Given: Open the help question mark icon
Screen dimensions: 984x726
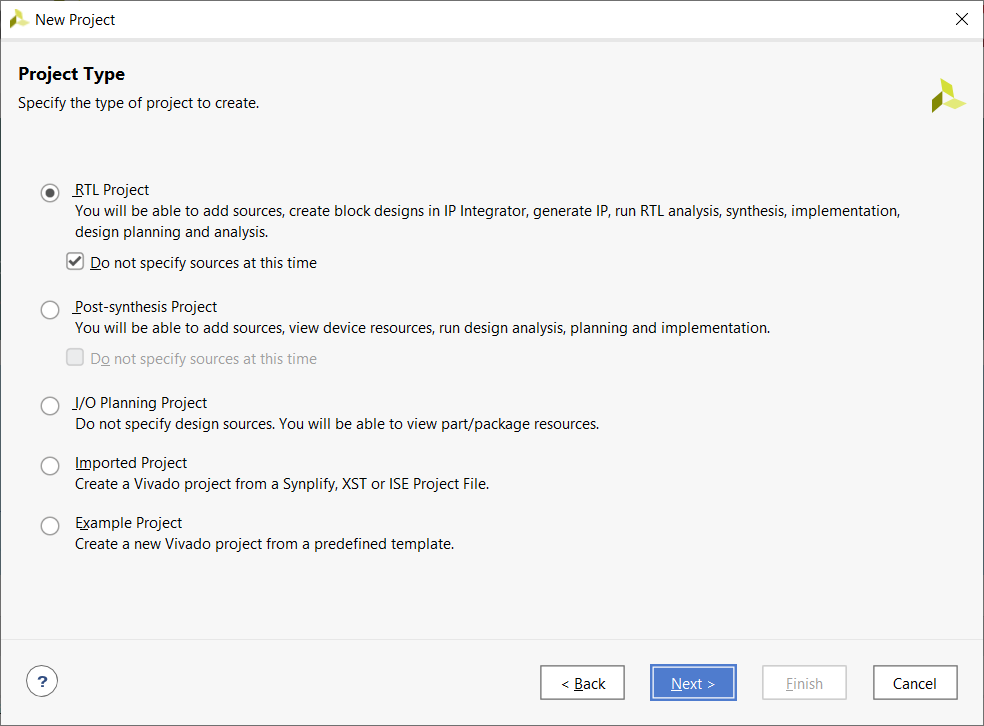Looking at the screenshot, I should tap(42, 681).
